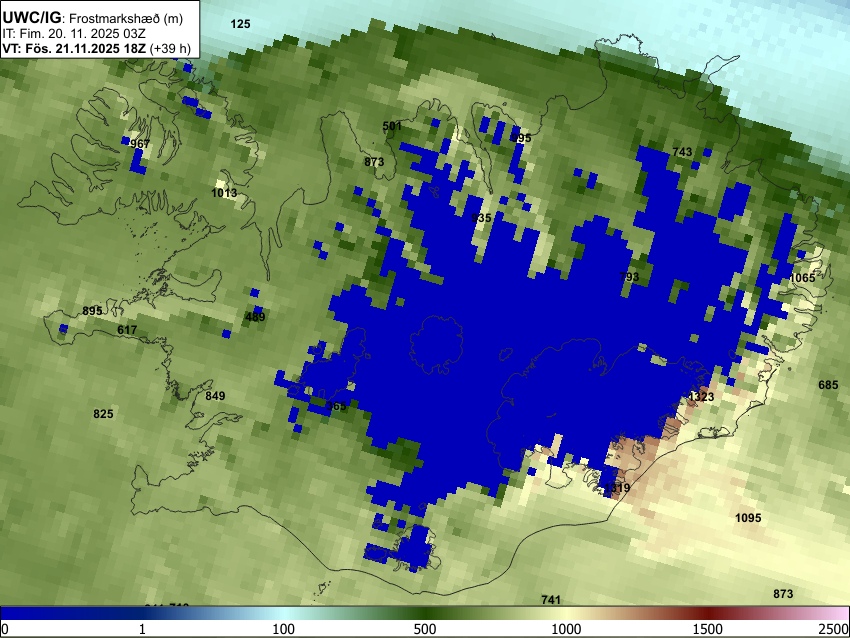Click the 365 map value
The width and height of the screenshot is (850, 638).
pos(336,406)
